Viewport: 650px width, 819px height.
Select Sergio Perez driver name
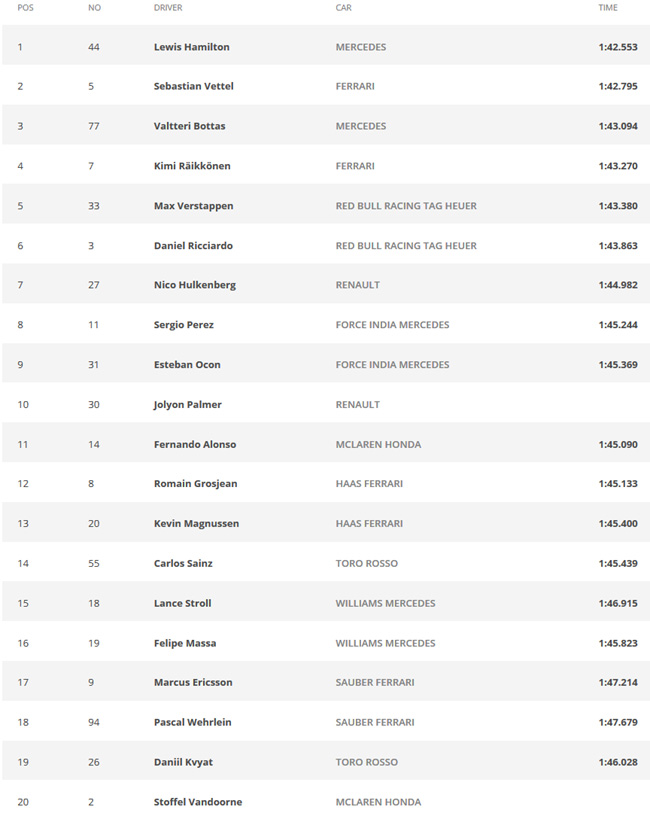click(x=183, y=325)
